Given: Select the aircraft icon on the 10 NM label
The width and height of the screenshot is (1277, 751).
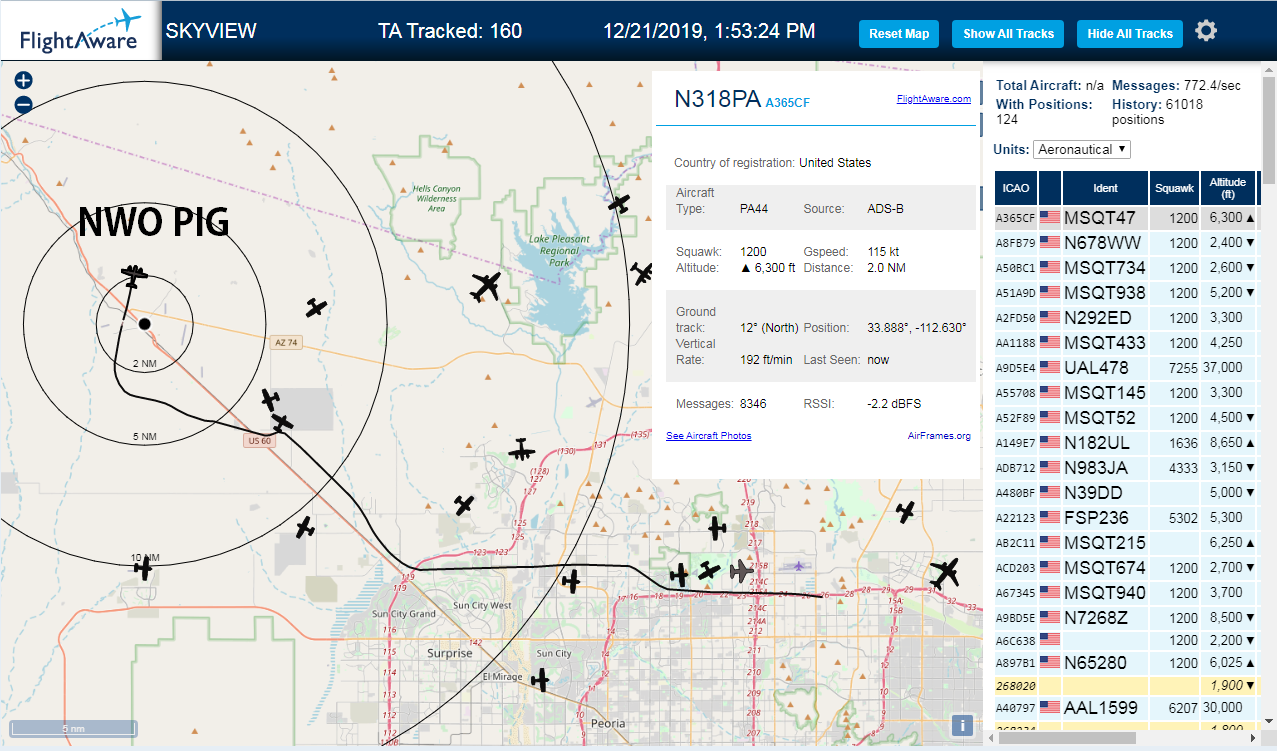Looking at the screenshot, I should point(144,568).
